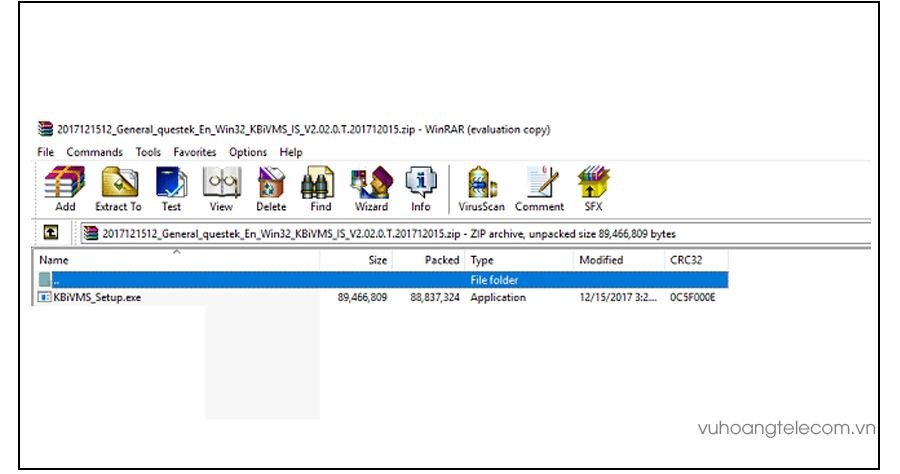Sort files by CRC32 column
This screenshot has width=900, height=474.
[696, 260]
